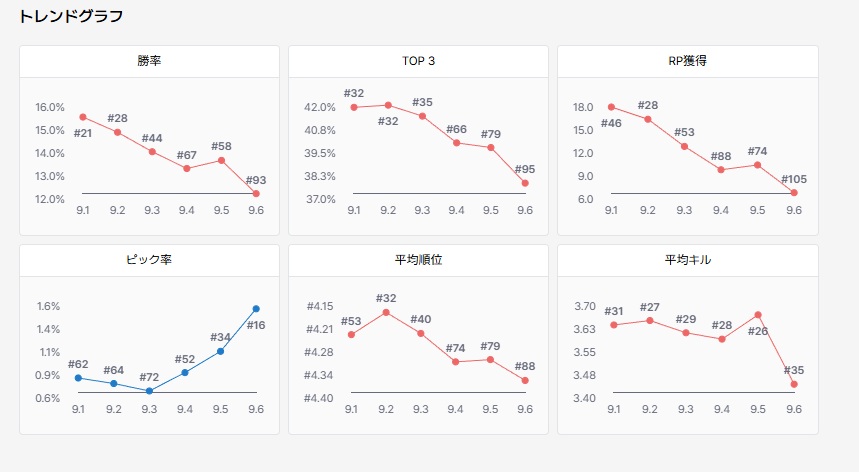Click the #93 data point in 勝率 chart
The width and height of the screenshot is (859, 472).
click(256, 193)
